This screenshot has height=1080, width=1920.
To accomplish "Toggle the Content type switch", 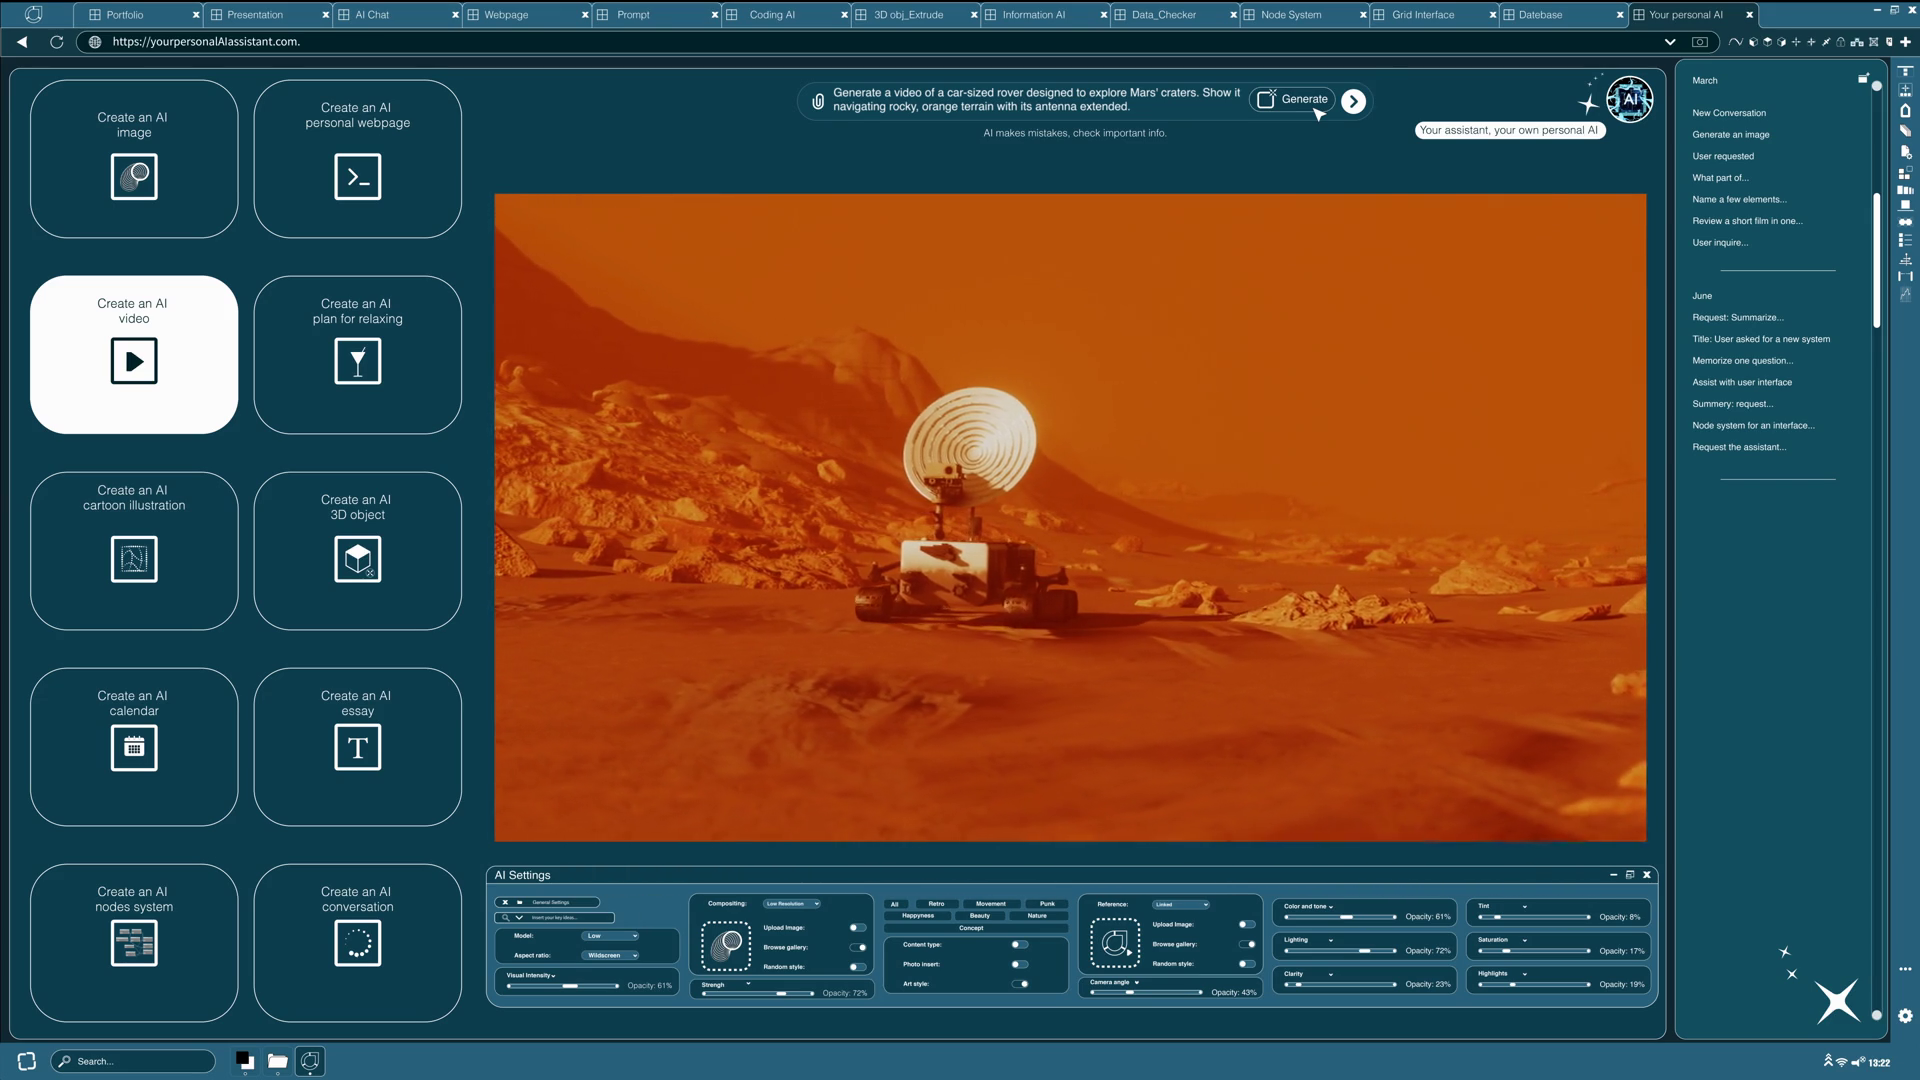I will [x=1018, y=944].
